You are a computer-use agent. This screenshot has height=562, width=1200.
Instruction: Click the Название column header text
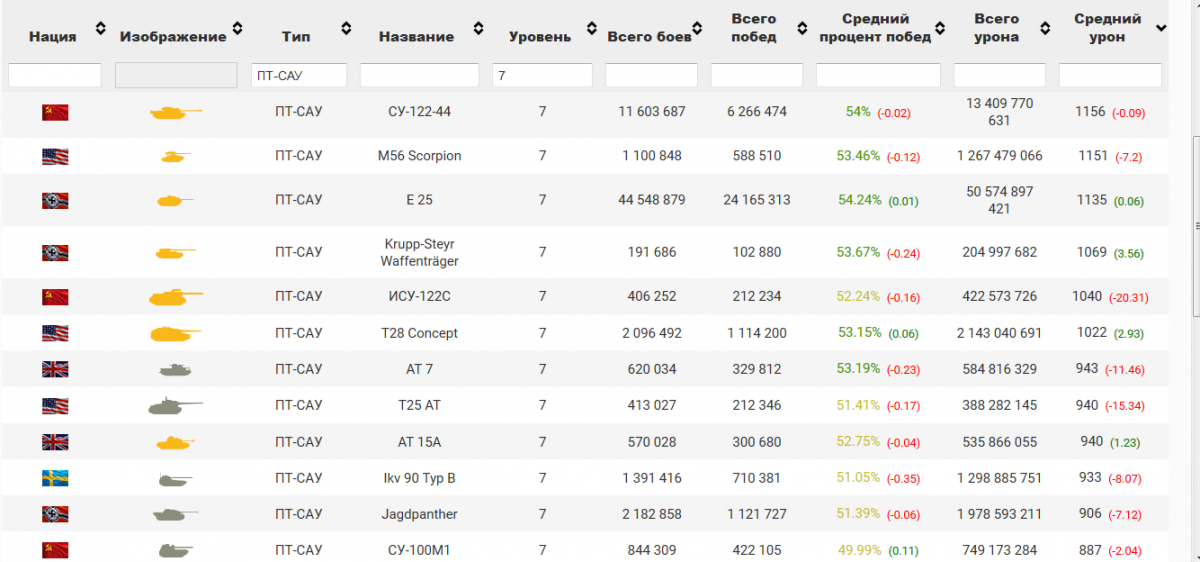point(416,37)
